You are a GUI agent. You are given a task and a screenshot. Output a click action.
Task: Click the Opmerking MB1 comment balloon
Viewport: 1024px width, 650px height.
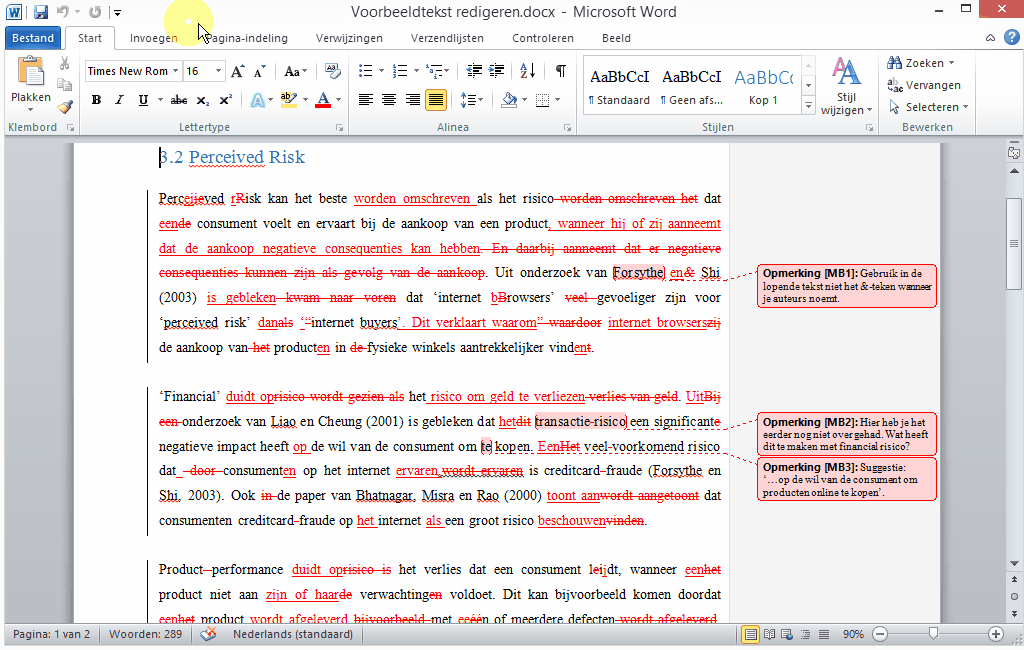pos(847,285)
